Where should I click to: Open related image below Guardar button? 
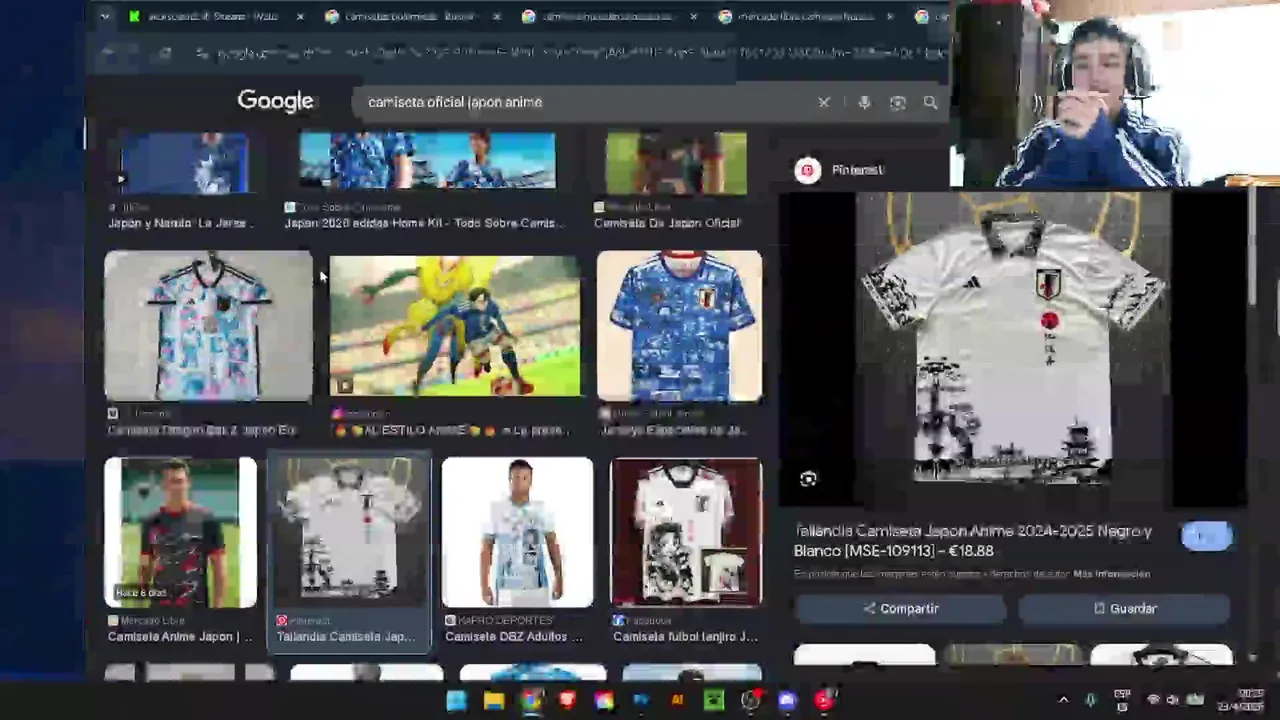click(x=1161, y=654)
